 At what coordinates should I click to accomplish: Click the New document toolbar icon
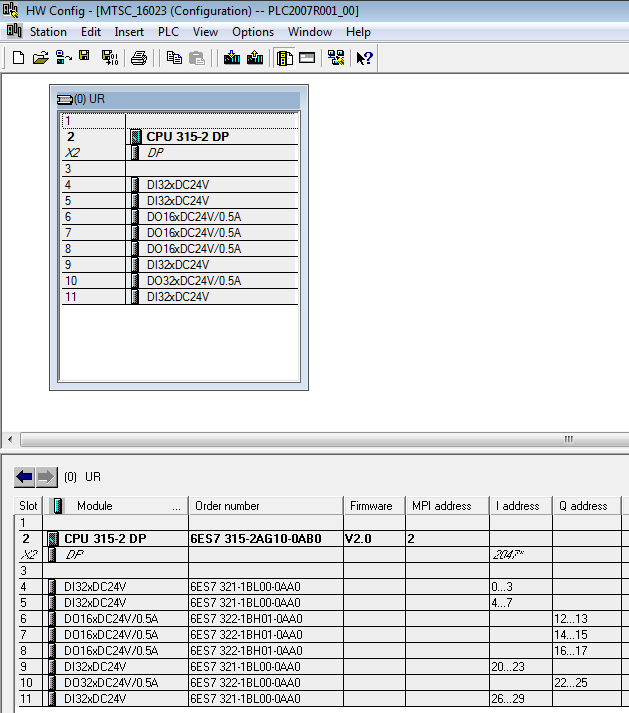pos(18,58)
